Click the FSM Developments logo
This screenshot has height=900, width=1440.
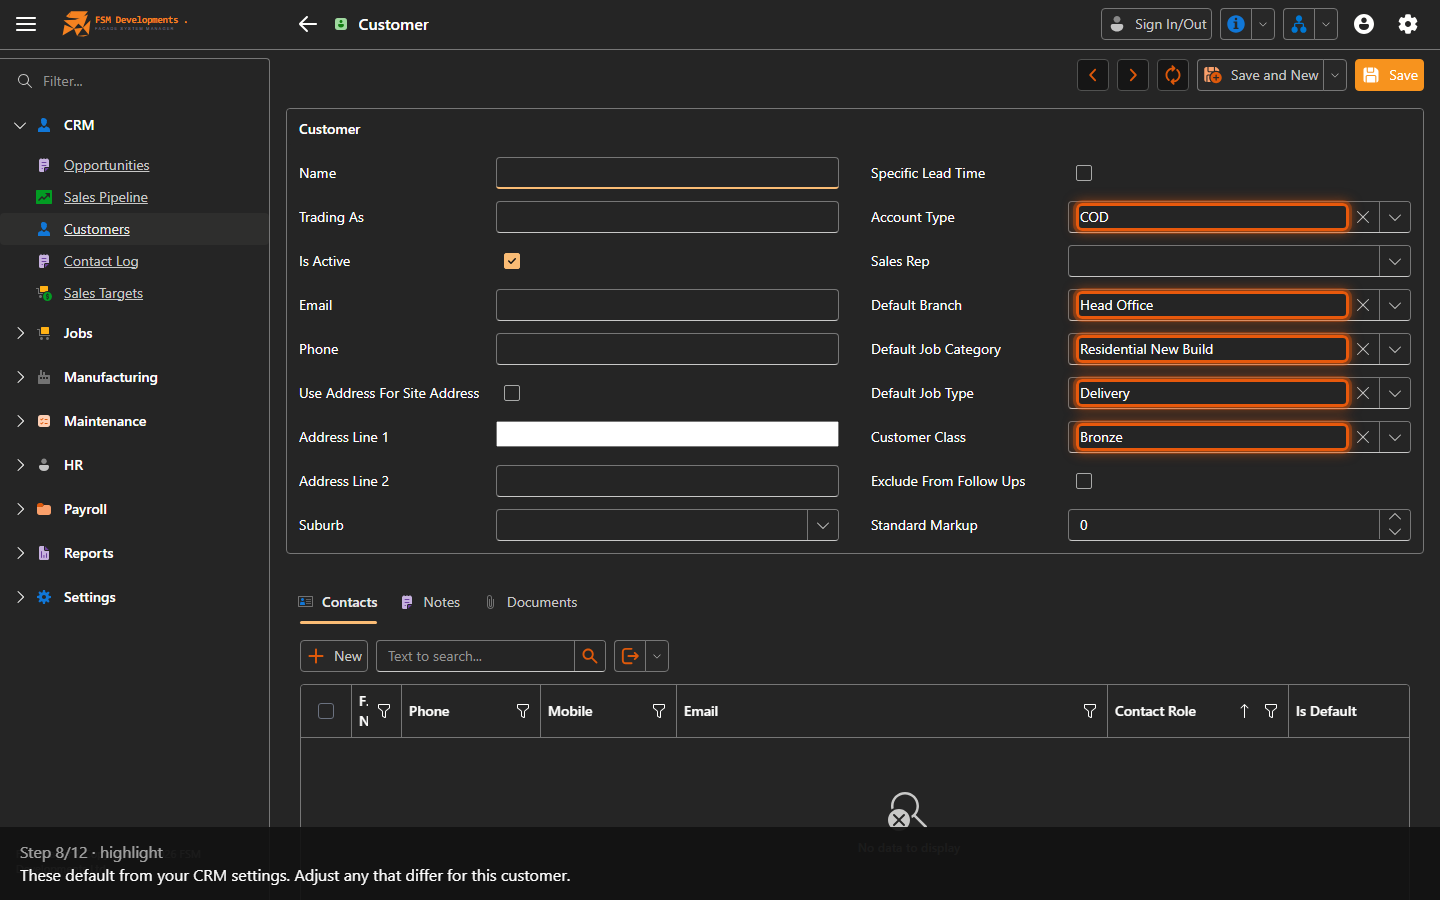(x=124, y=23)
